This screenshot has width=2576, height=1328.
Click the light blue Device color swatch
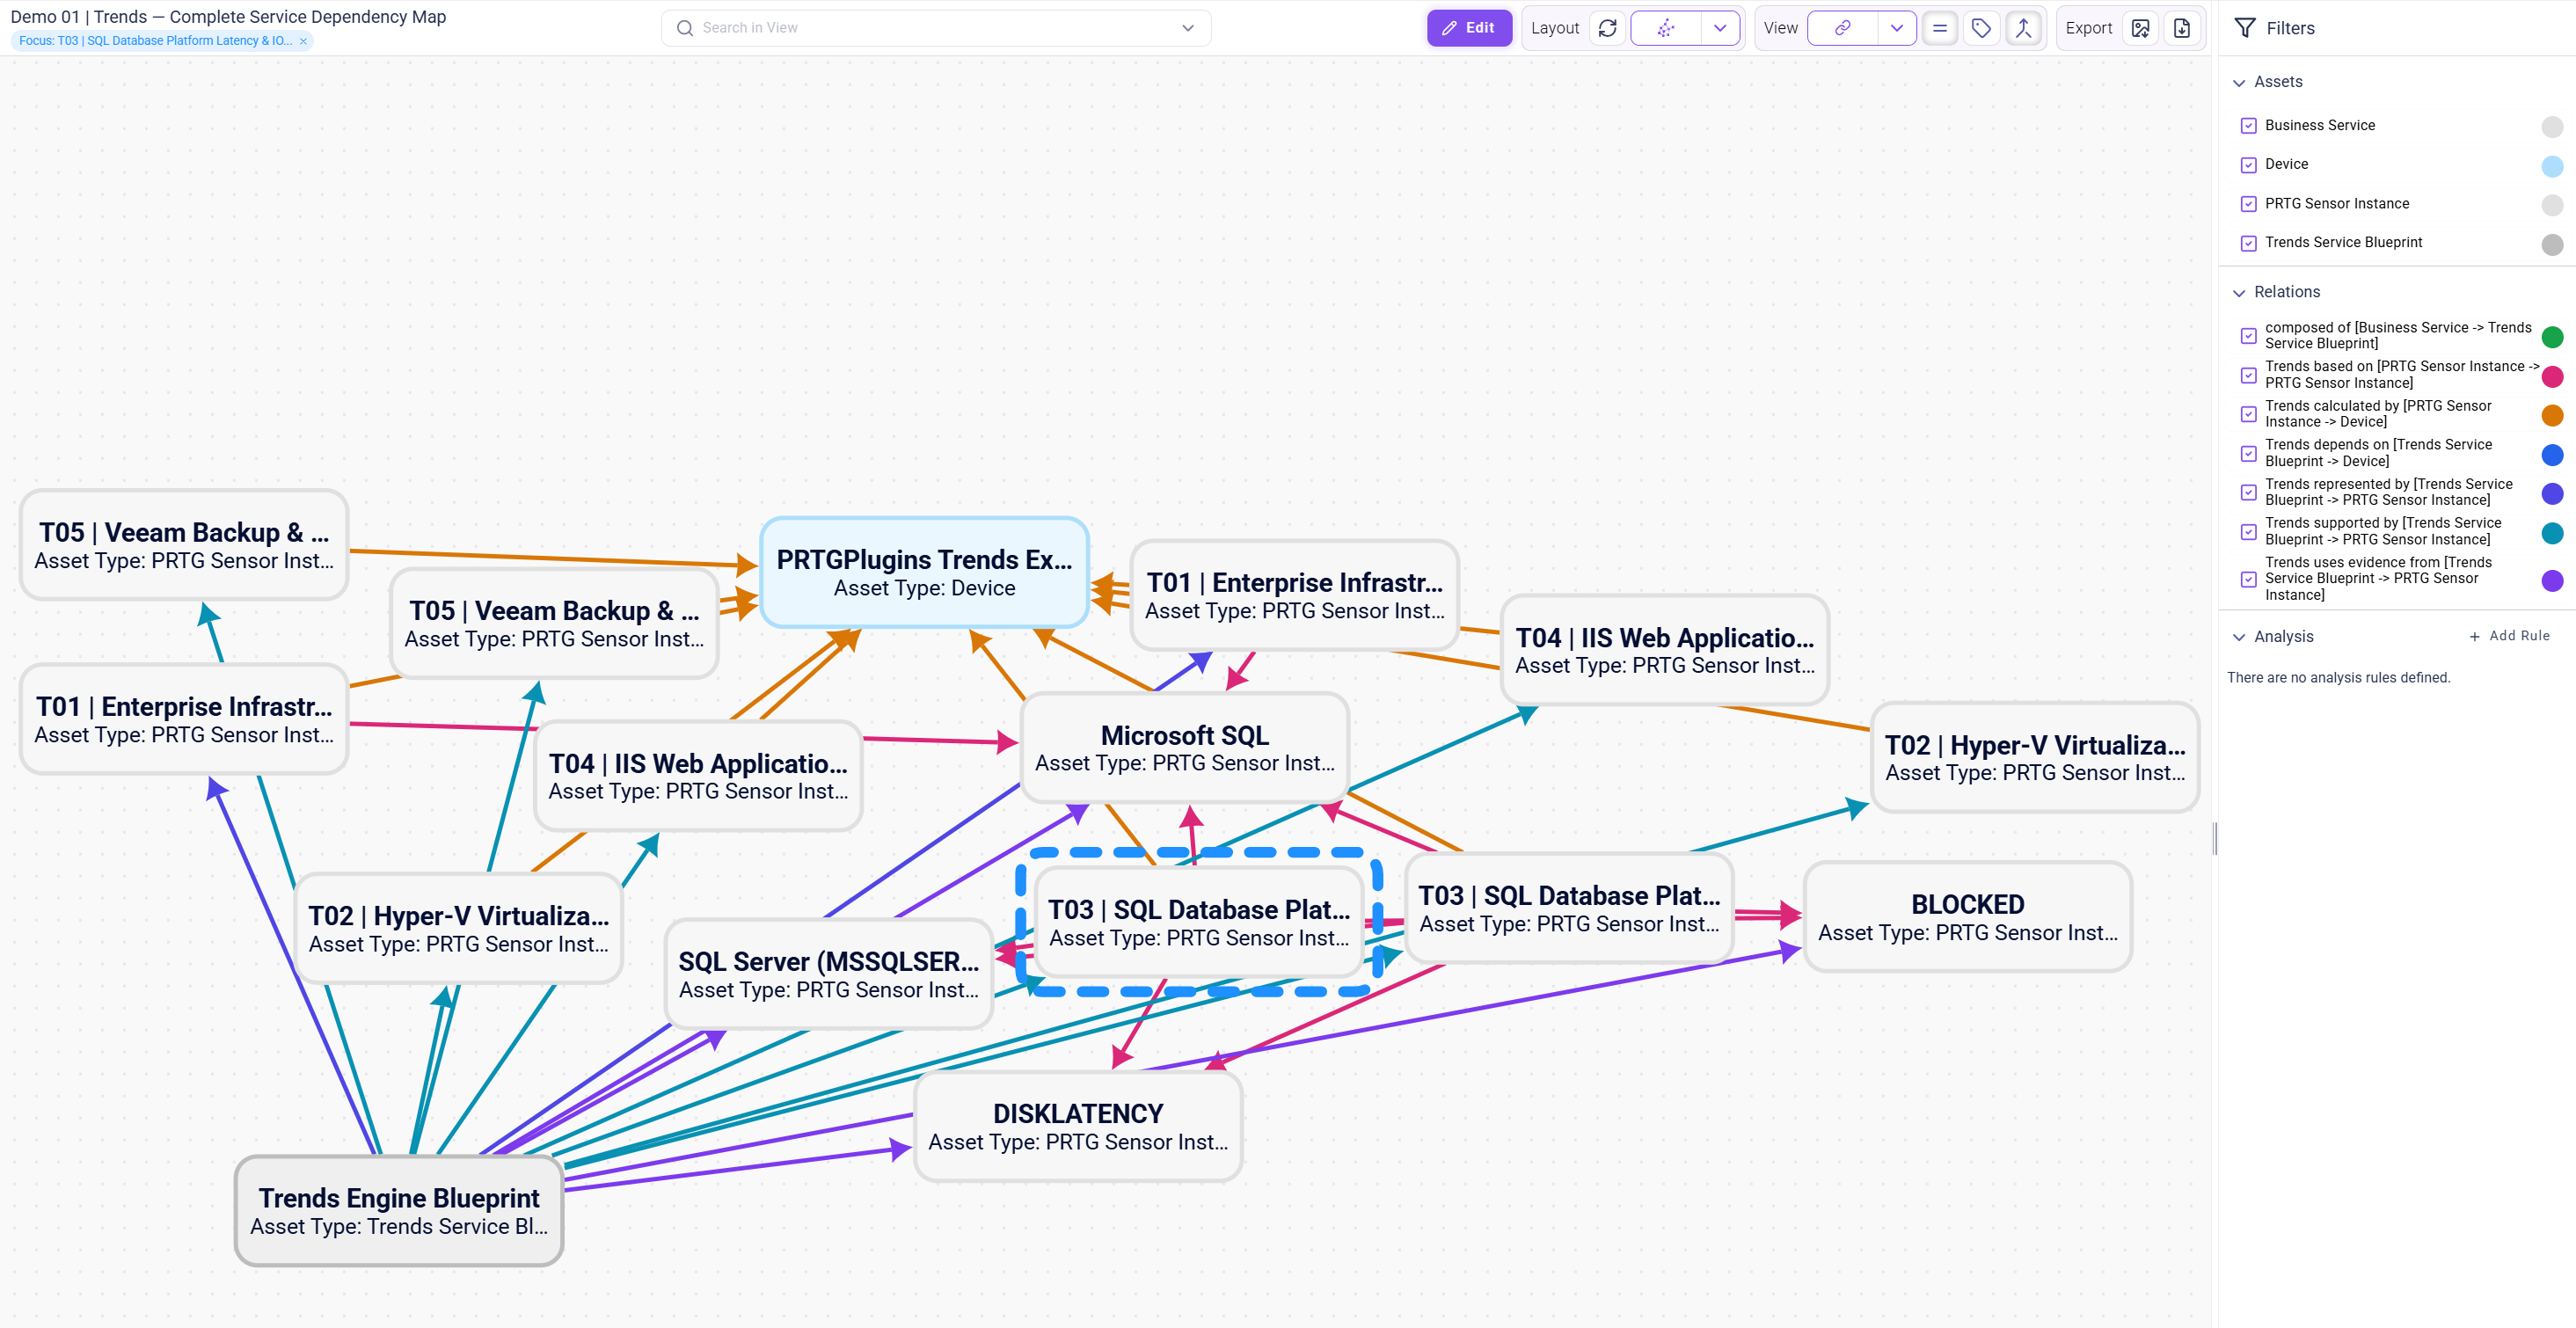pyautogui.click(x=2552, y=166)
